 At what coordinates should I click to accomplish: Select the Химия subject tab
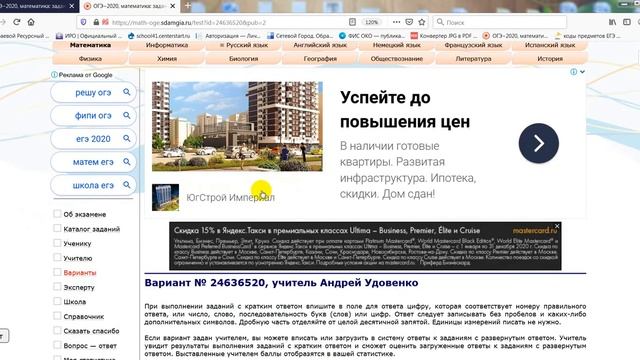click(x=167, y=59)
